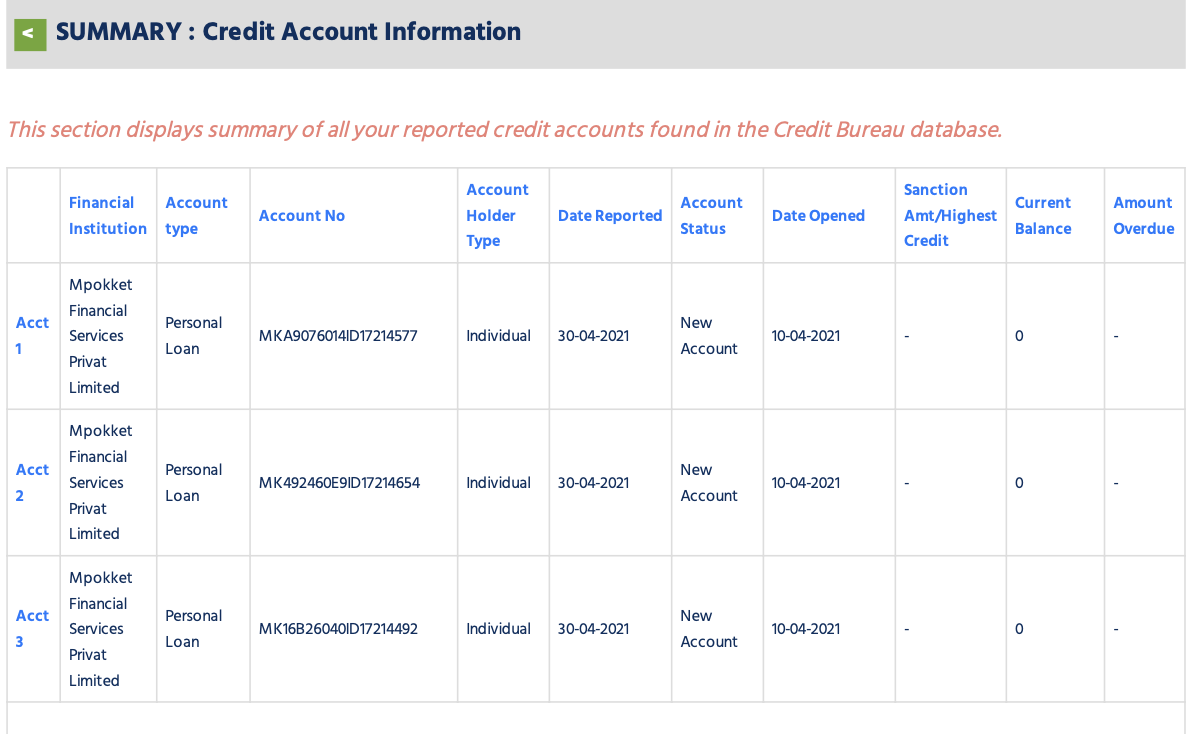Open the Acct 2 link

point(32,482)
